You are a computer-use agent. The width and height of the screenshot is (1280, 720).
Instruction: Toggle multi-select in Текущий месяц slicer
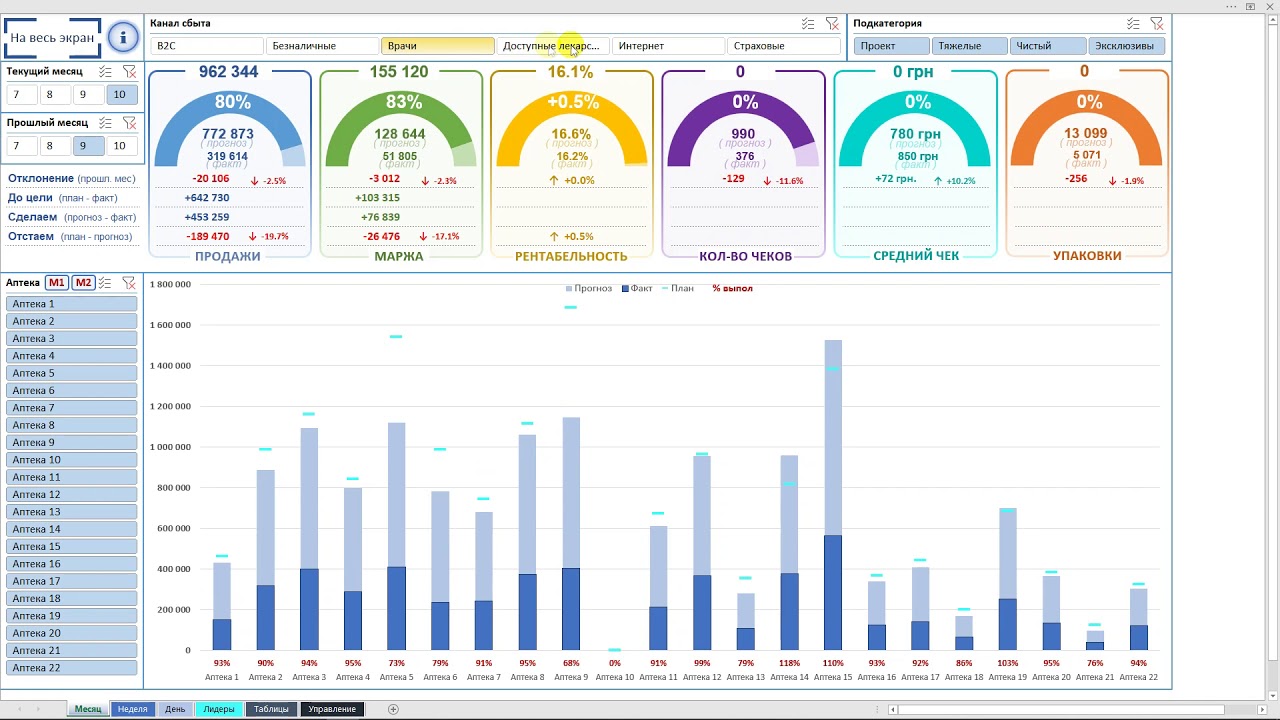click(x=105, y=72)
